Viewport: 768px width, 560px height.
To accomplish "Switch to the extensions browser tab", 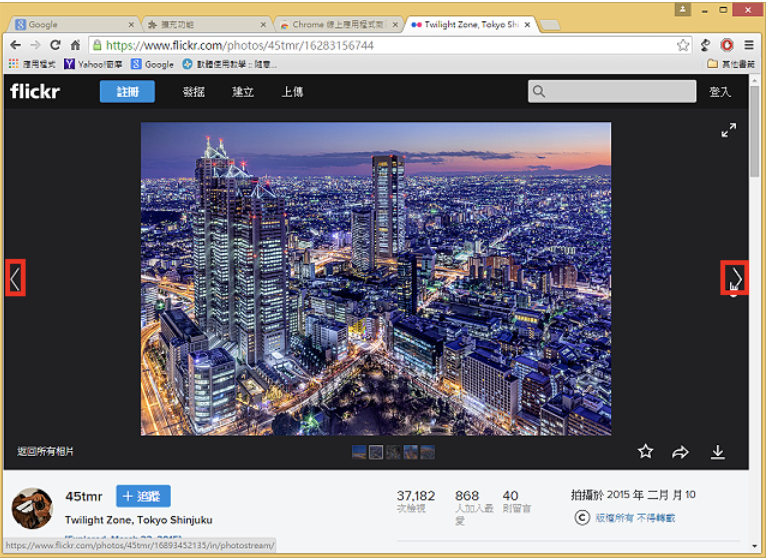I will pos(206,24).
